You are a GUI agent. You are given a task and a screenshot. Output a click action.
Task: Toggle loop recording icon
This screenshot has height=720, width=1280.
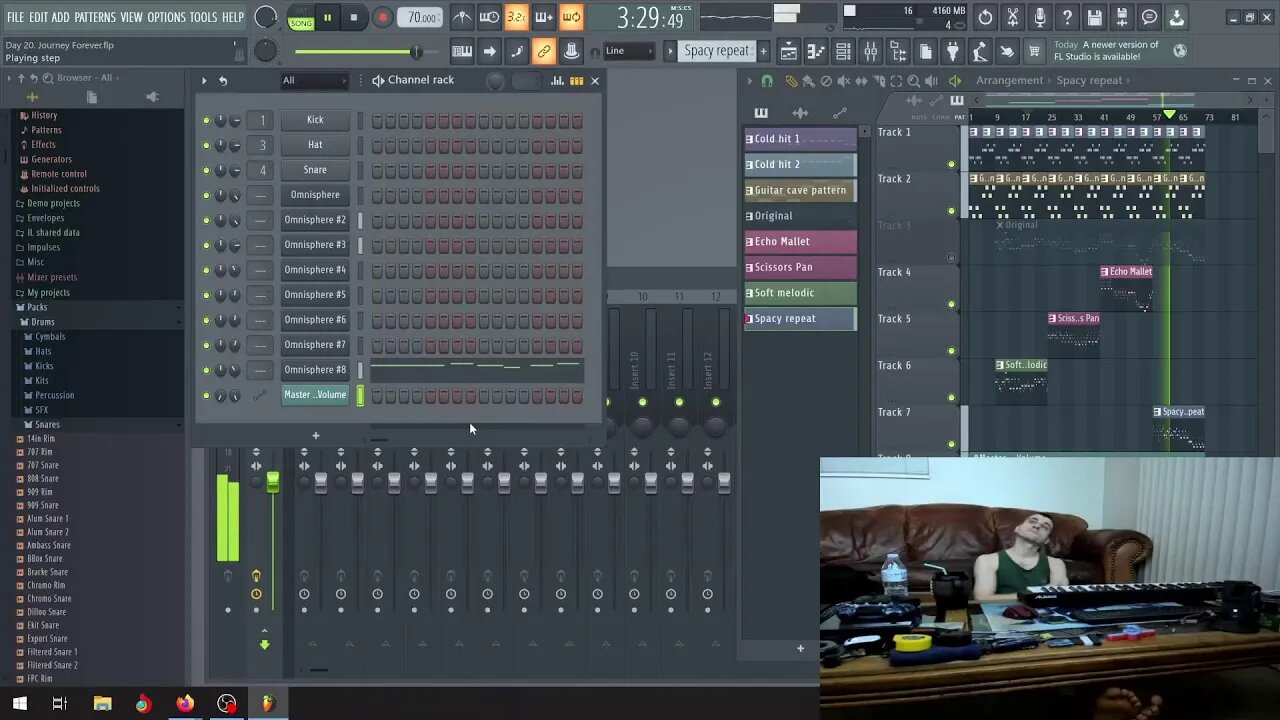571,17
